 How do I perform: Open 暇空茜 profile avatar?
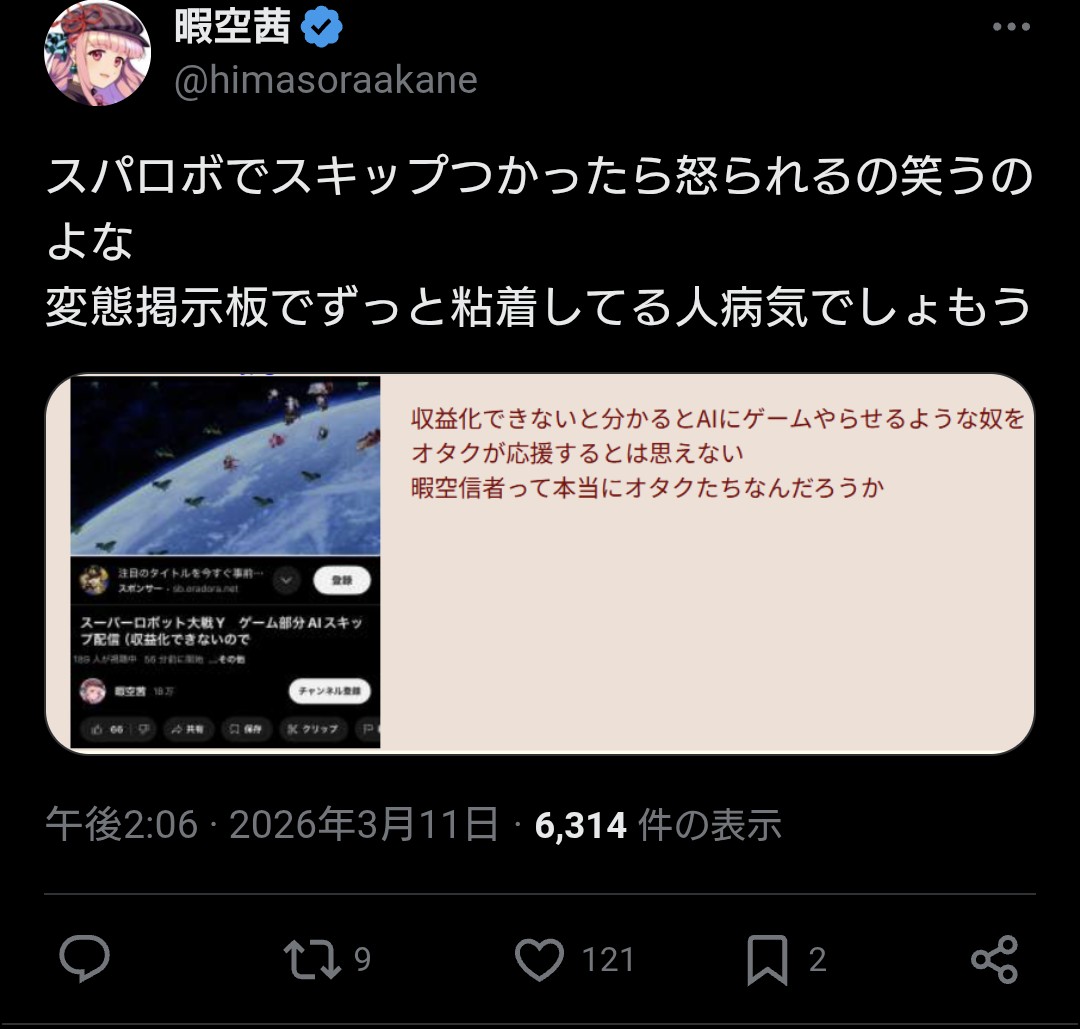[x=97, y=53]
